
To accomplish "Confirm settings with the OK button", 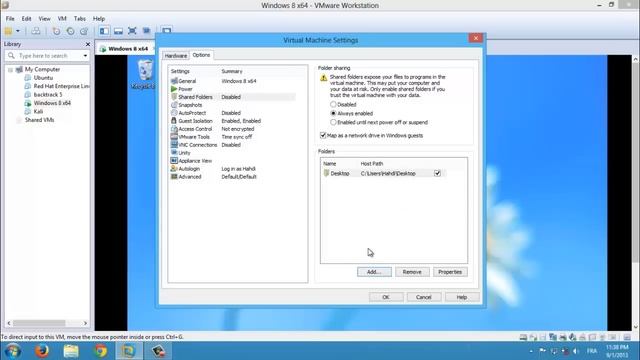I will 386,297.
